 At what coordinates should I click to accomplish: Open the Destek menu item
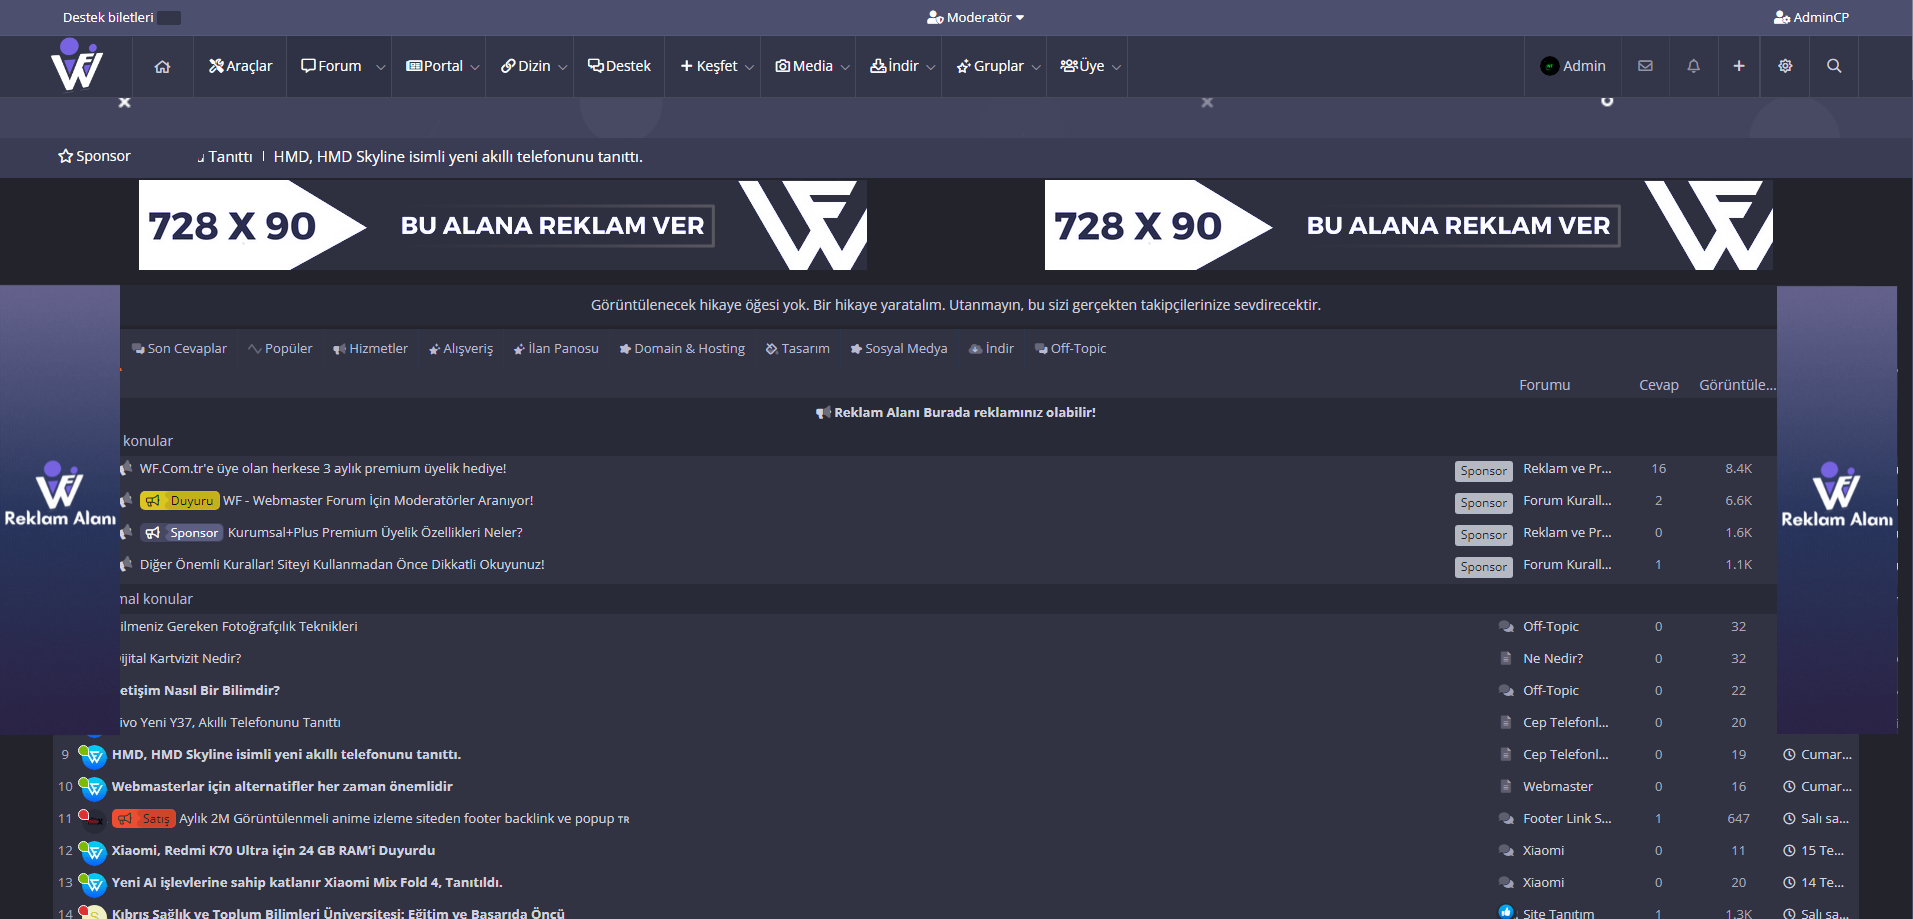point(619,66)
